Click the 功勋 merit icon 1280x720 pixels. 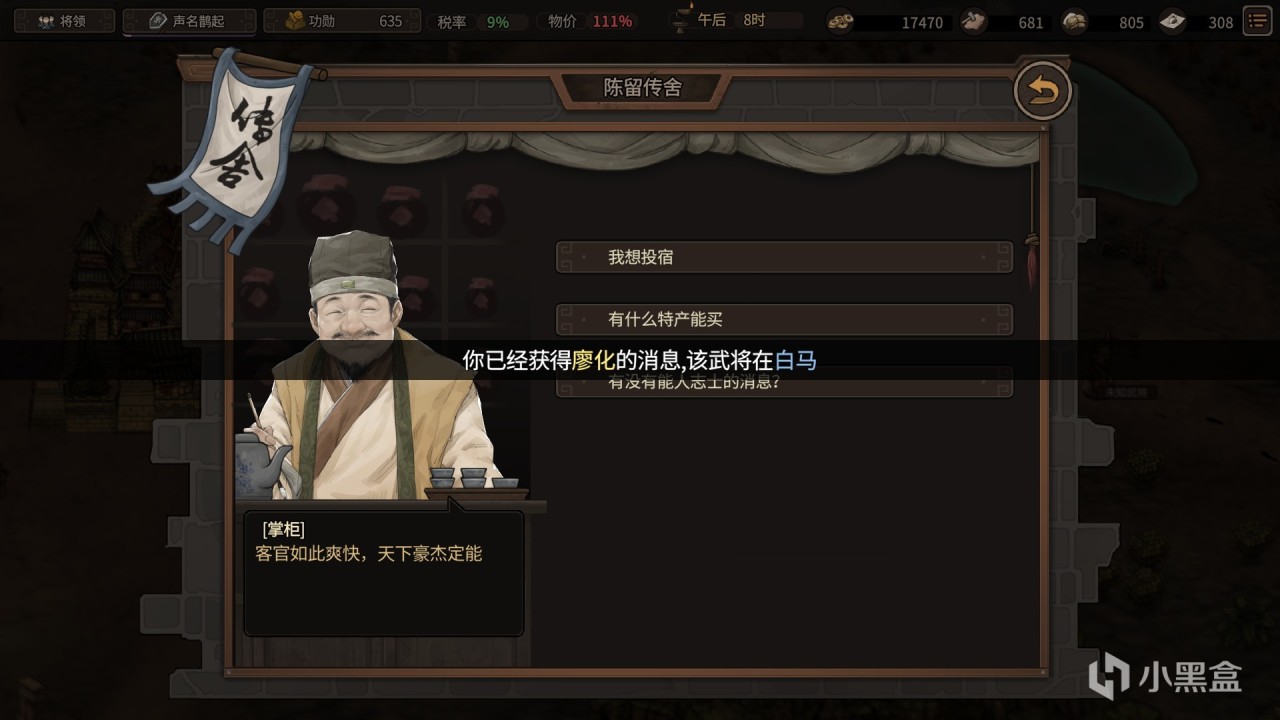click(295, 21)
